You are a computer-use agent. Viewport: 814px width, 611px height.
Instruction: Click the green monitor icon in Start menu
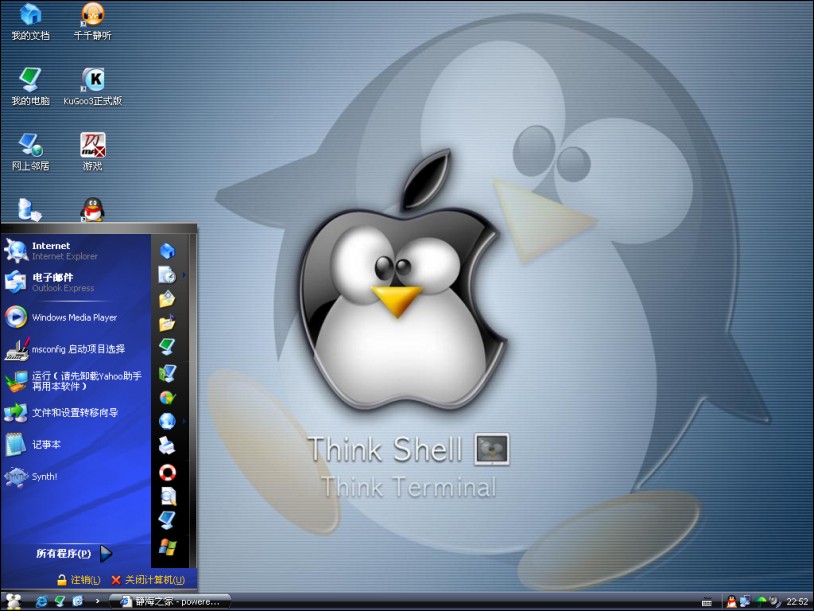coord(167,347)
